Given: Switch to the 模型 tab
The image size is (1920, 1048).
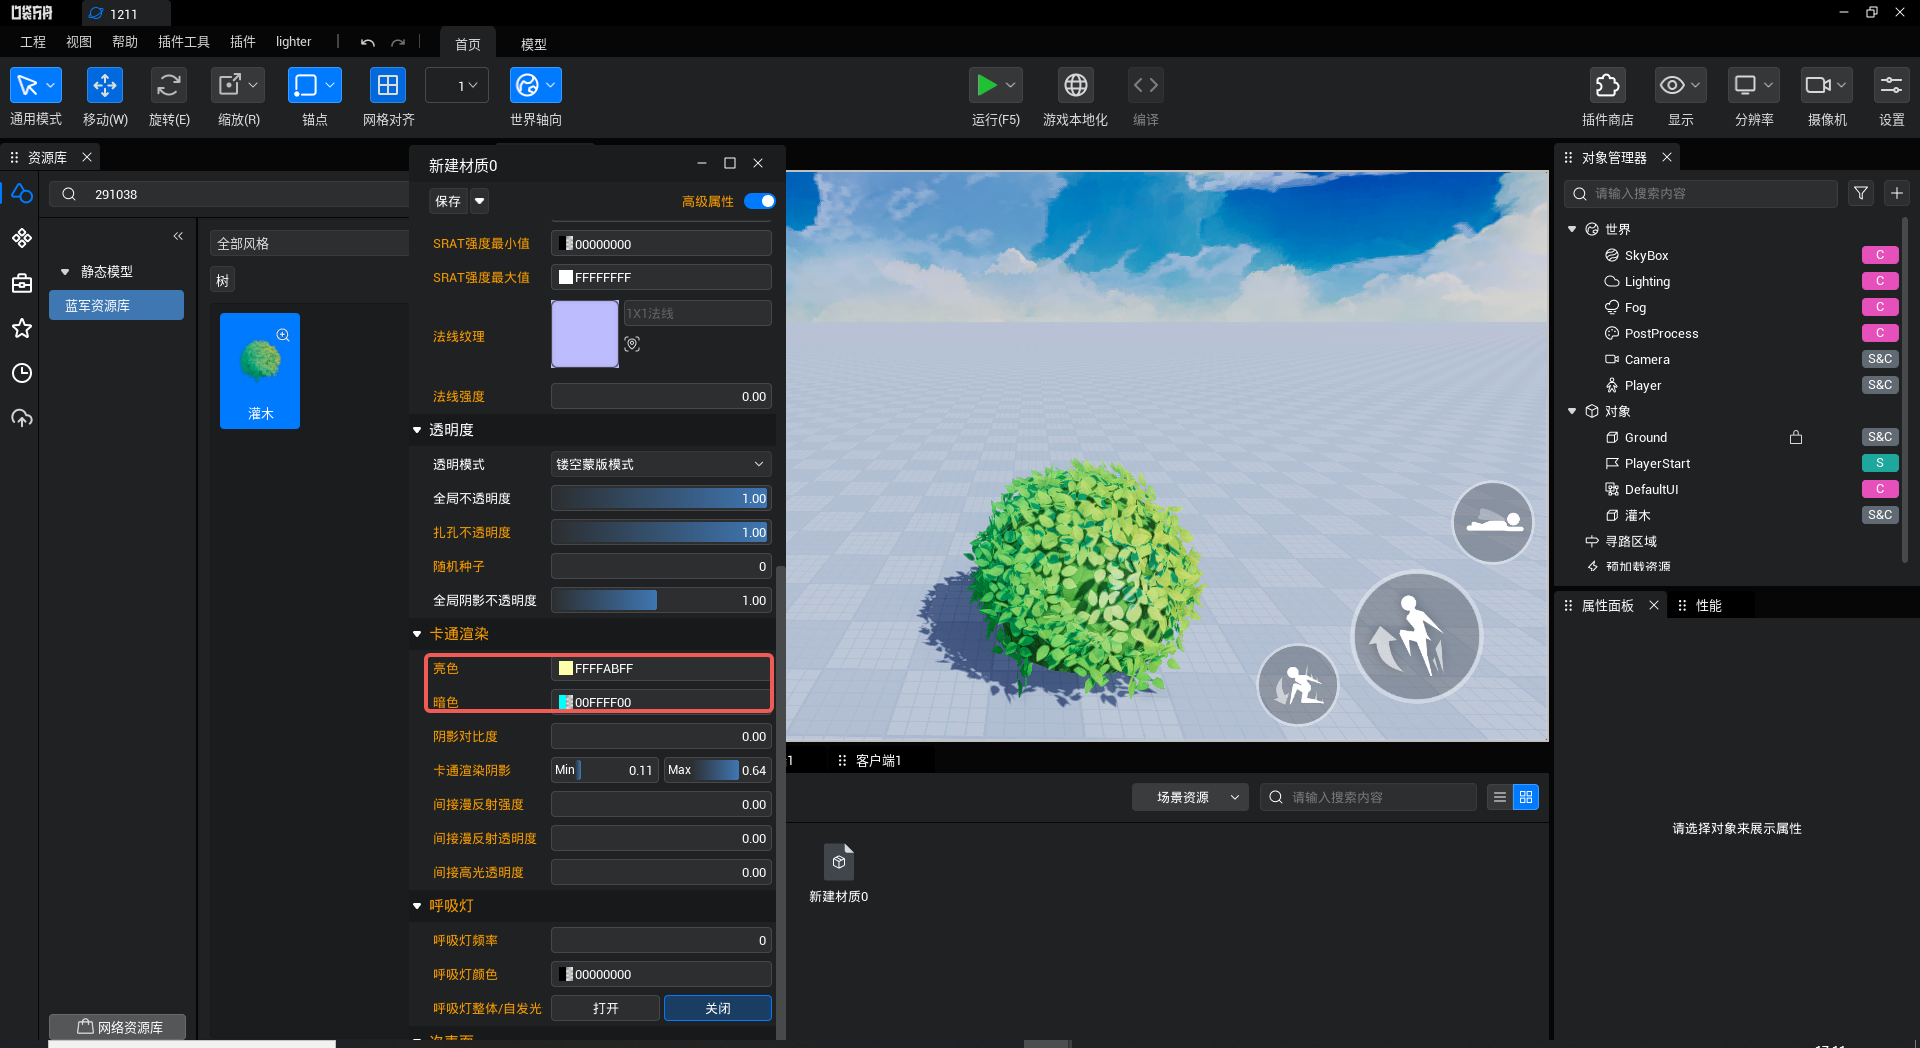Looking at the screenshot, I should pos(534,44).
